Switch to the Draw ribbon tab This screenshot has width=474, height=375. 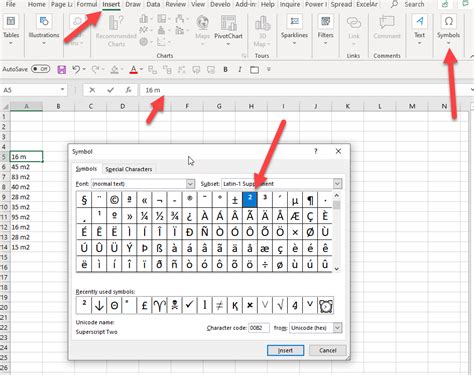point(133,4)
